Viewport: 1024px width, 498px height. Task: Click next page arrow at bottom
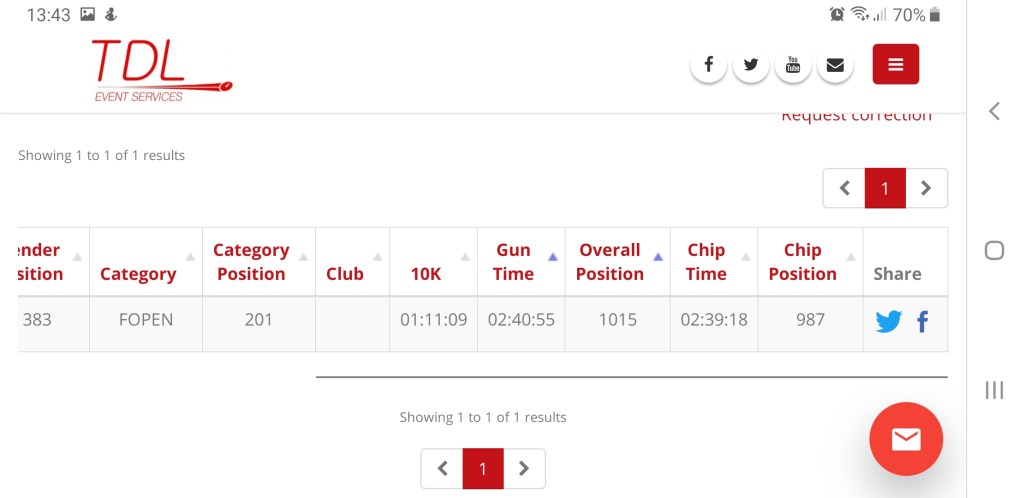[524, 468]
